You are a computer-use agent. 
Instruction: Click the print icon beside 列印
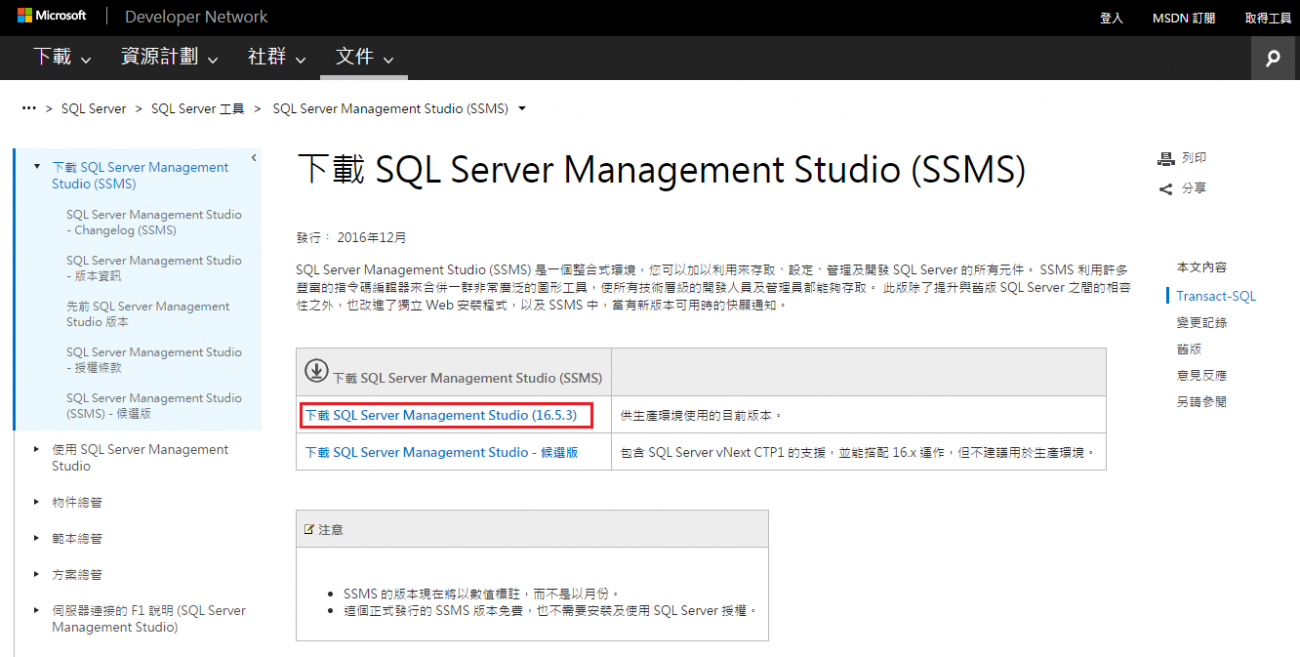coord(1165,158)
